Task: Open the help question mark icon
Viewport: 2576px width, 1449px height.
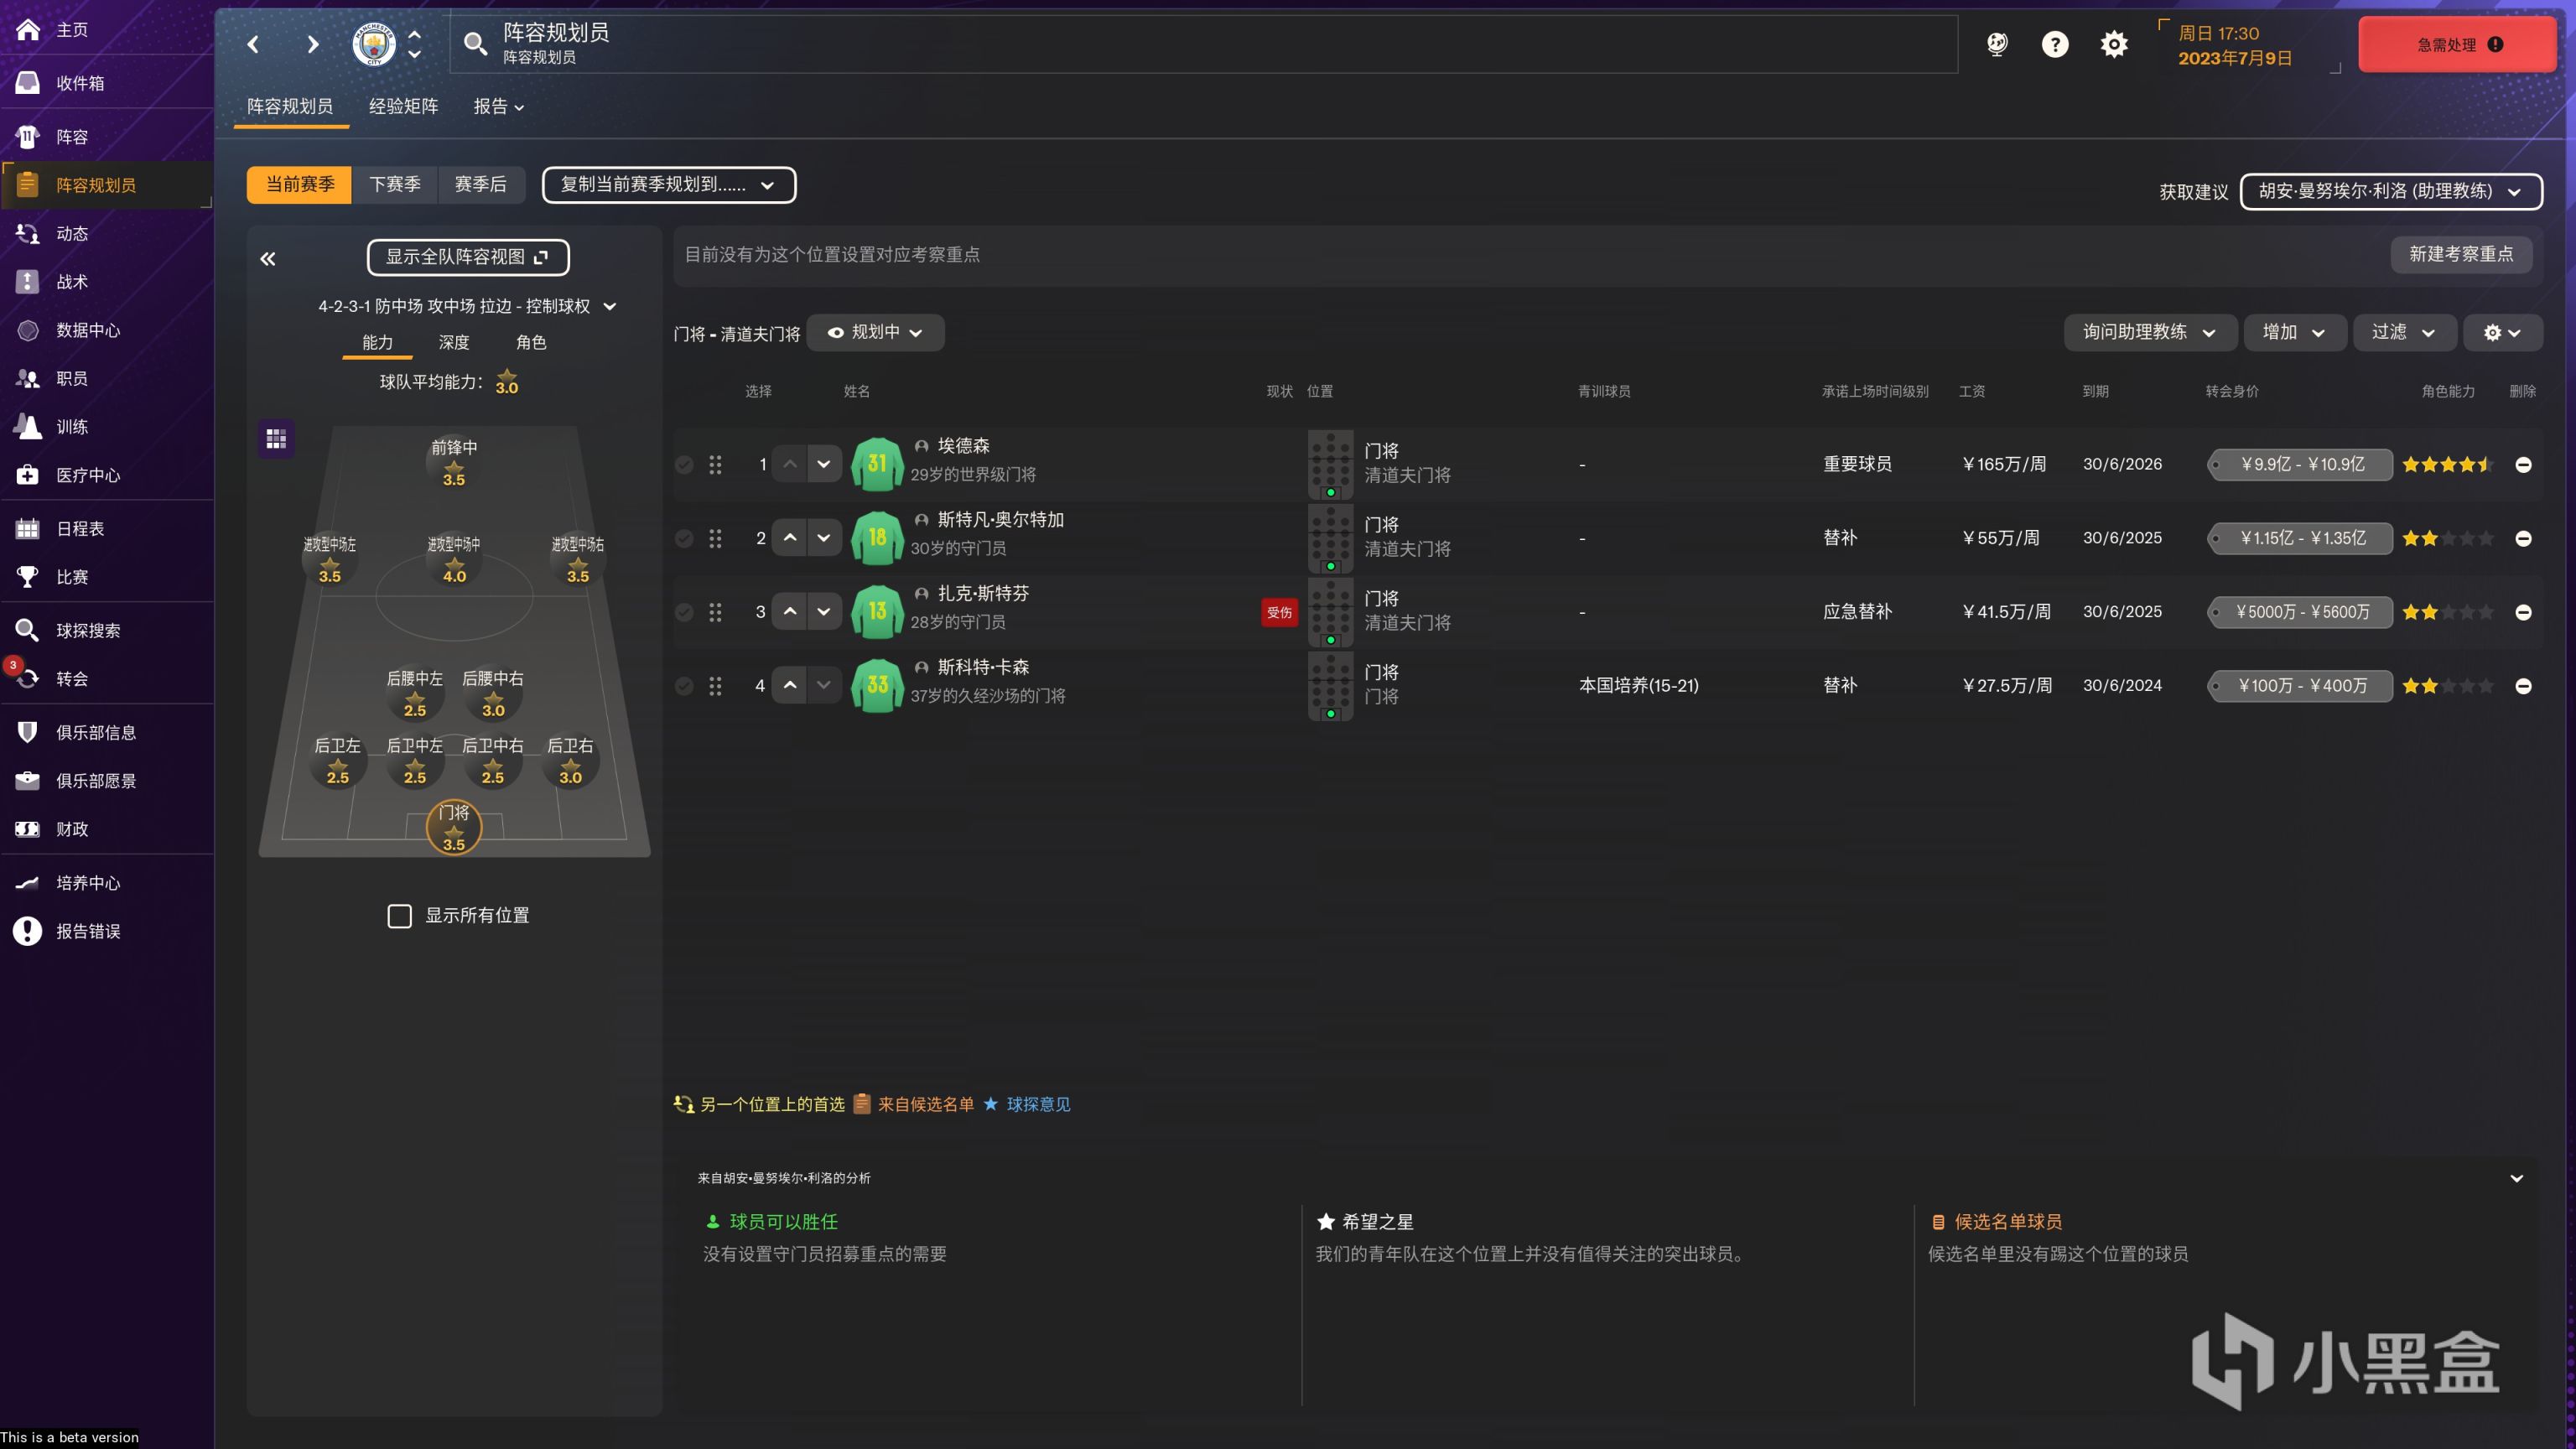Action: pos(2055,44)
